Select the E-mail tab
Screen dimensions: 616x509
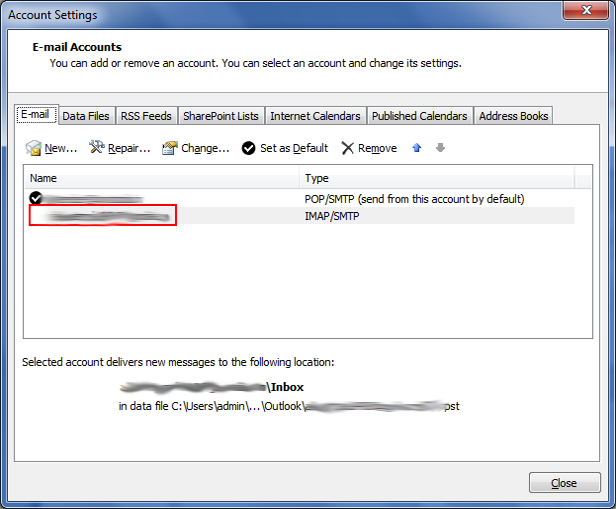pyautogui.click(x=38, y=115)
